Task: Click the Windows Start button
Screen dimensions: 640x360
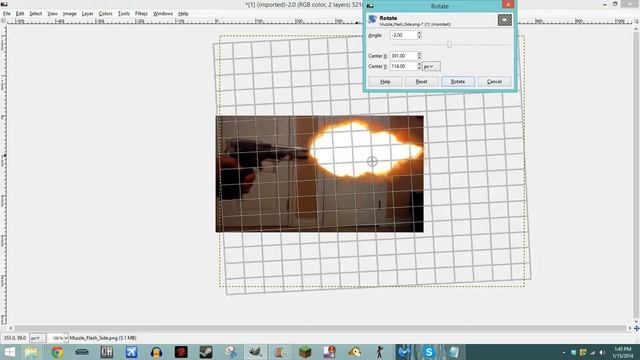Action: [9, 352]
